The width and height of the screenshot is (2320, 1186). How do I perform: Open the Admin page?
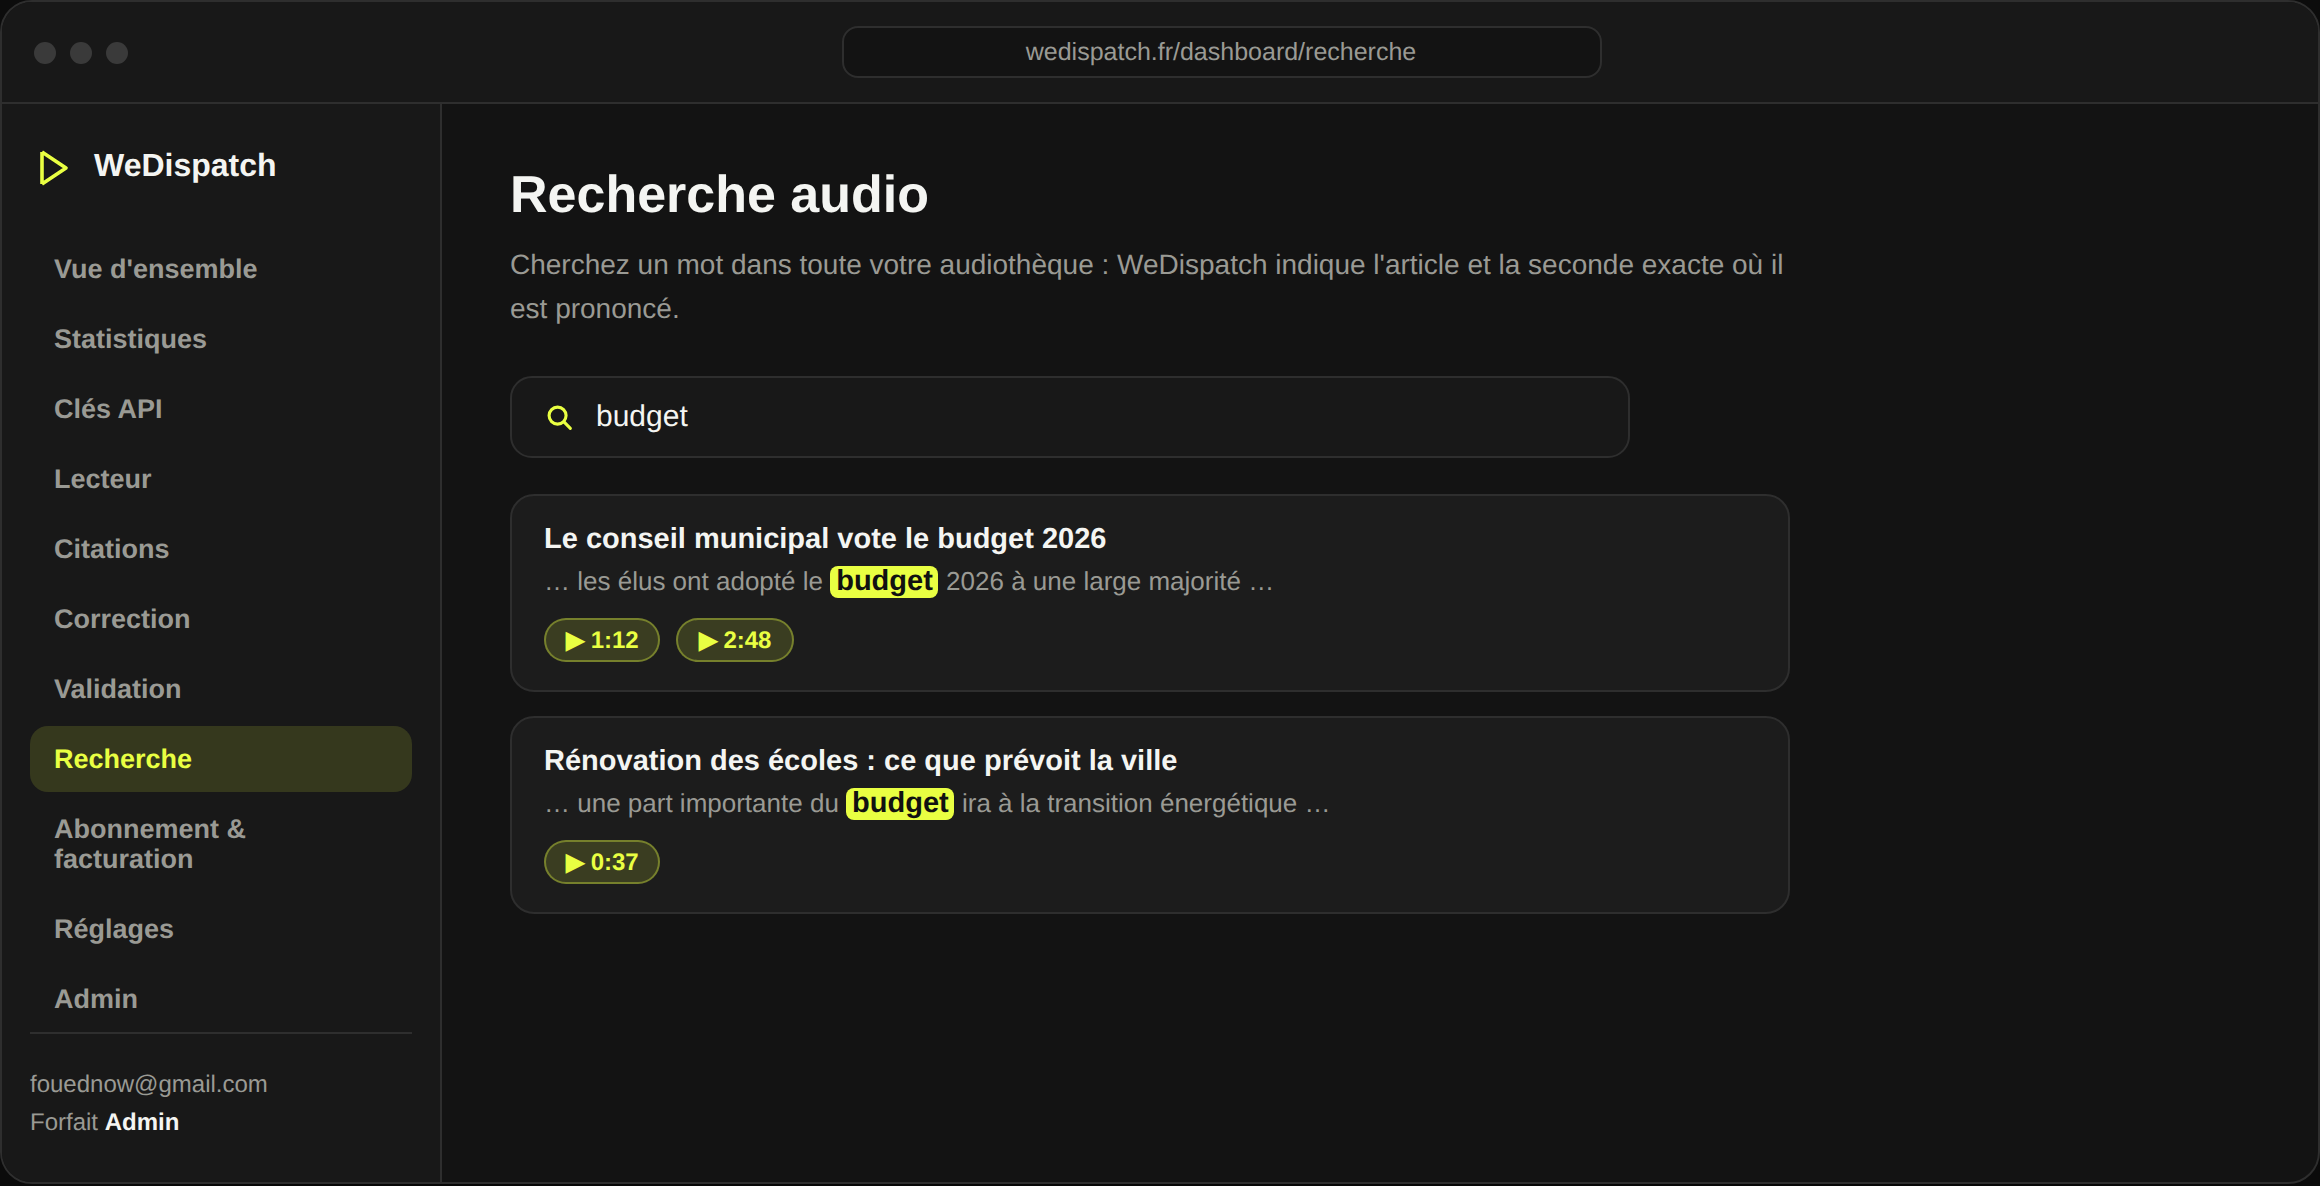221,999
